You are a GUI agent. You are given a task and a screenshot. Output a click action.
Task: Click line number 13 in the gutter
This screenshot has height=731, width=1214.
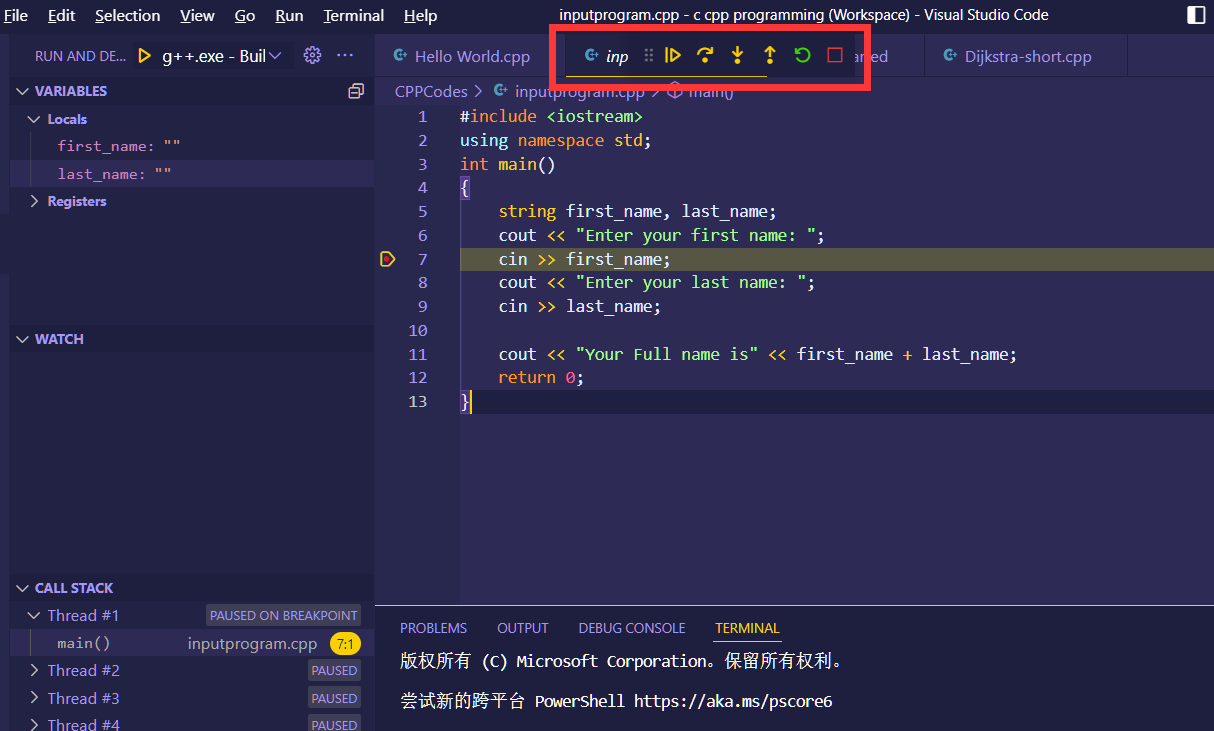click(418, 401)
